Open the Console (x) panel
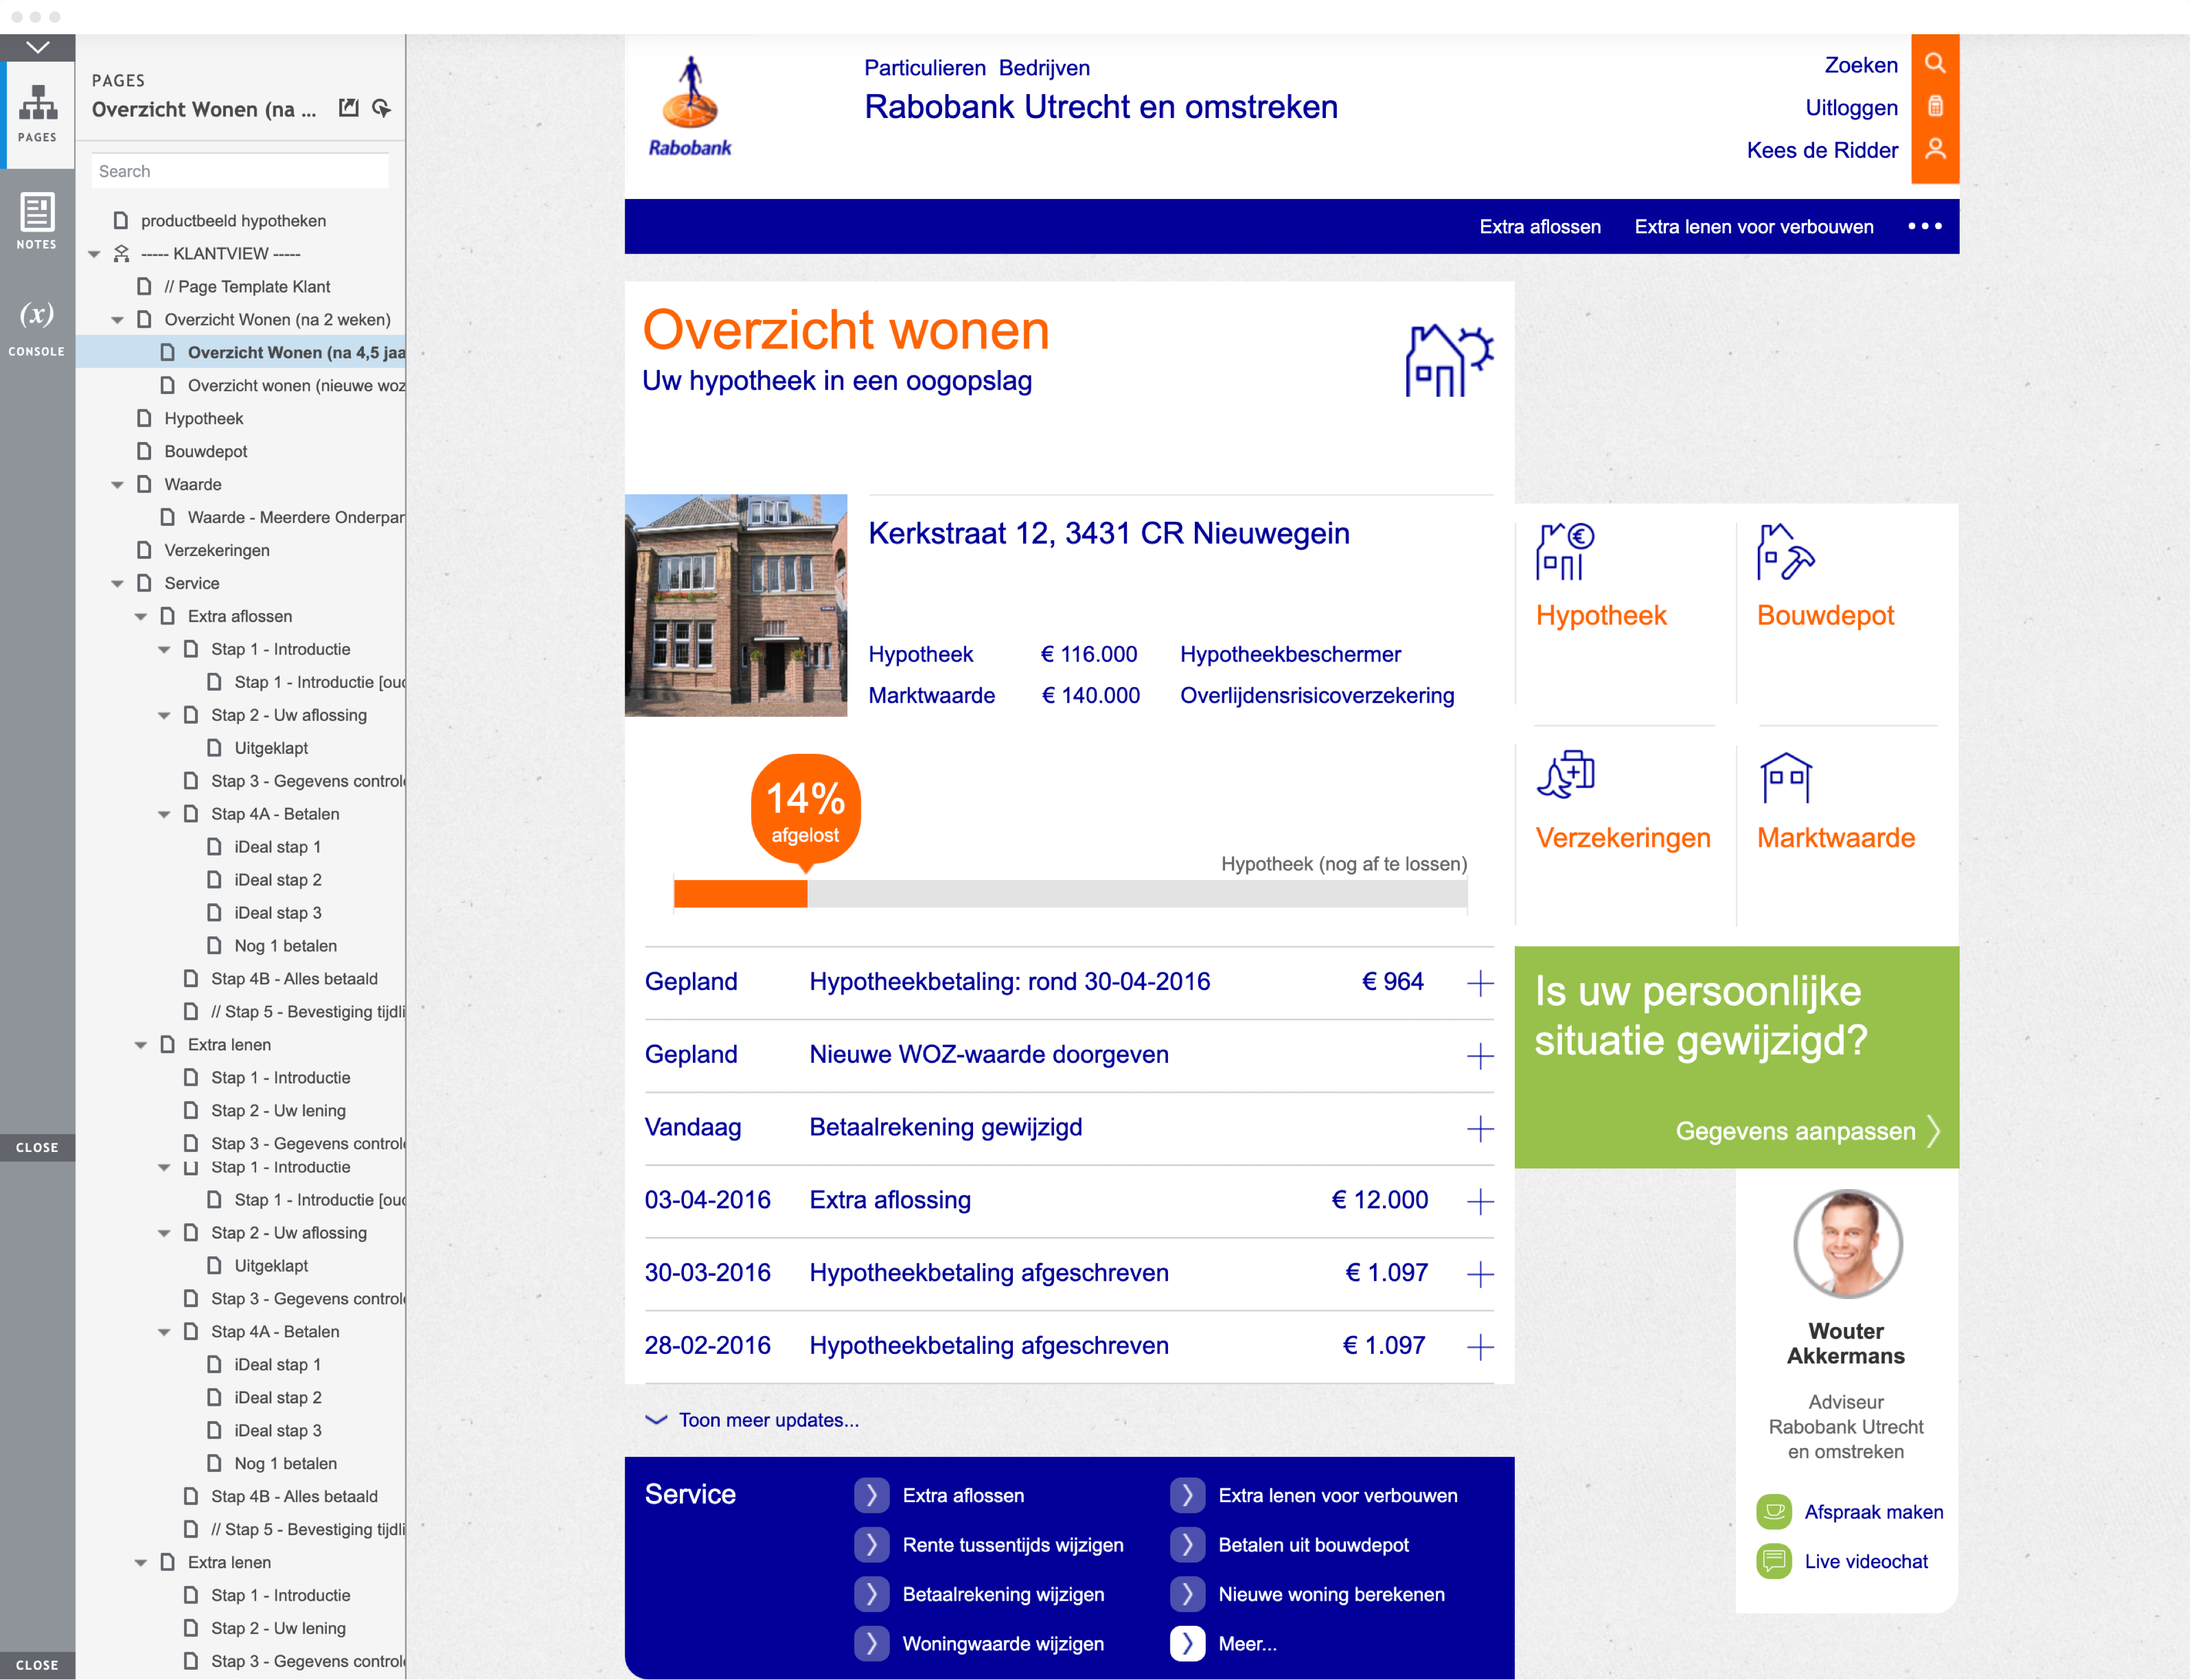 tap(37, 327)
